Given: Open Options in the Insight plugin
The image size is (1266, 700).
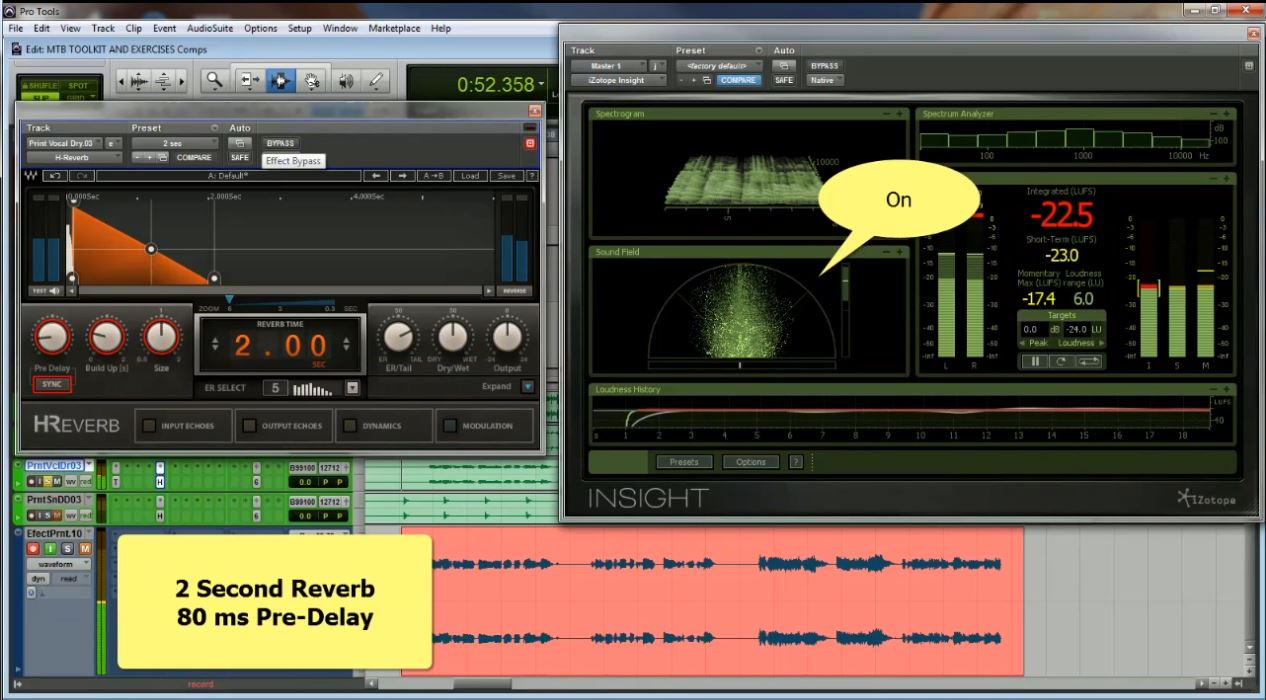Looking at the screenshot, I should (x=751, y=461).
